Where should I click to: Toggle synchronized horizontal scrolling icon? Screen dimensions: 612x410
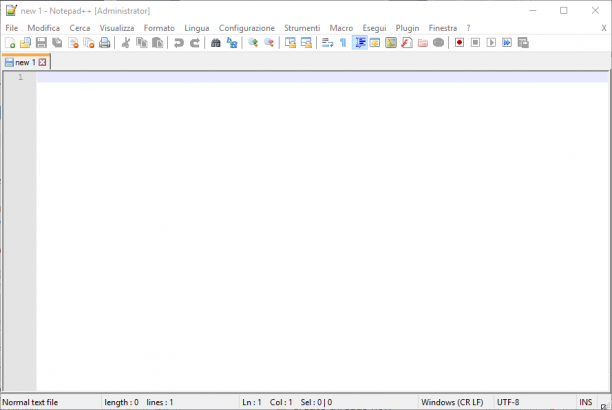pyautogui.click(x=306, y=43)
